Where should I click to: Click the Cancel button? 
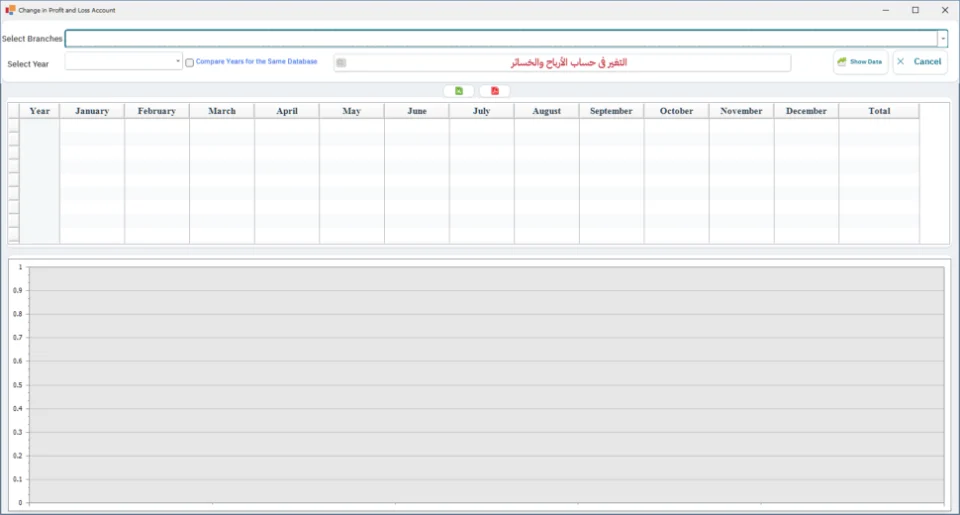pyautogui.click(x=920, y=62)
